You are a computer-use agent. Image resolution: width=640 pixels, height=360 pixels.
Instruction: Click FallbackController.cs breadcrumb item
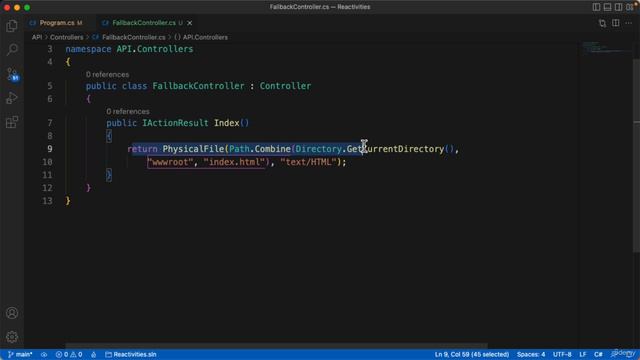coord(133,37)
